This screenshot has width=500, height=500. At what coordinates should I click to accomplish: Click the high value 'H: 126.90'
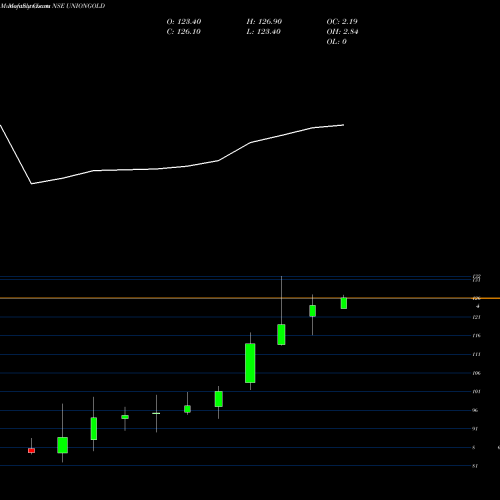tap(264, 22)
